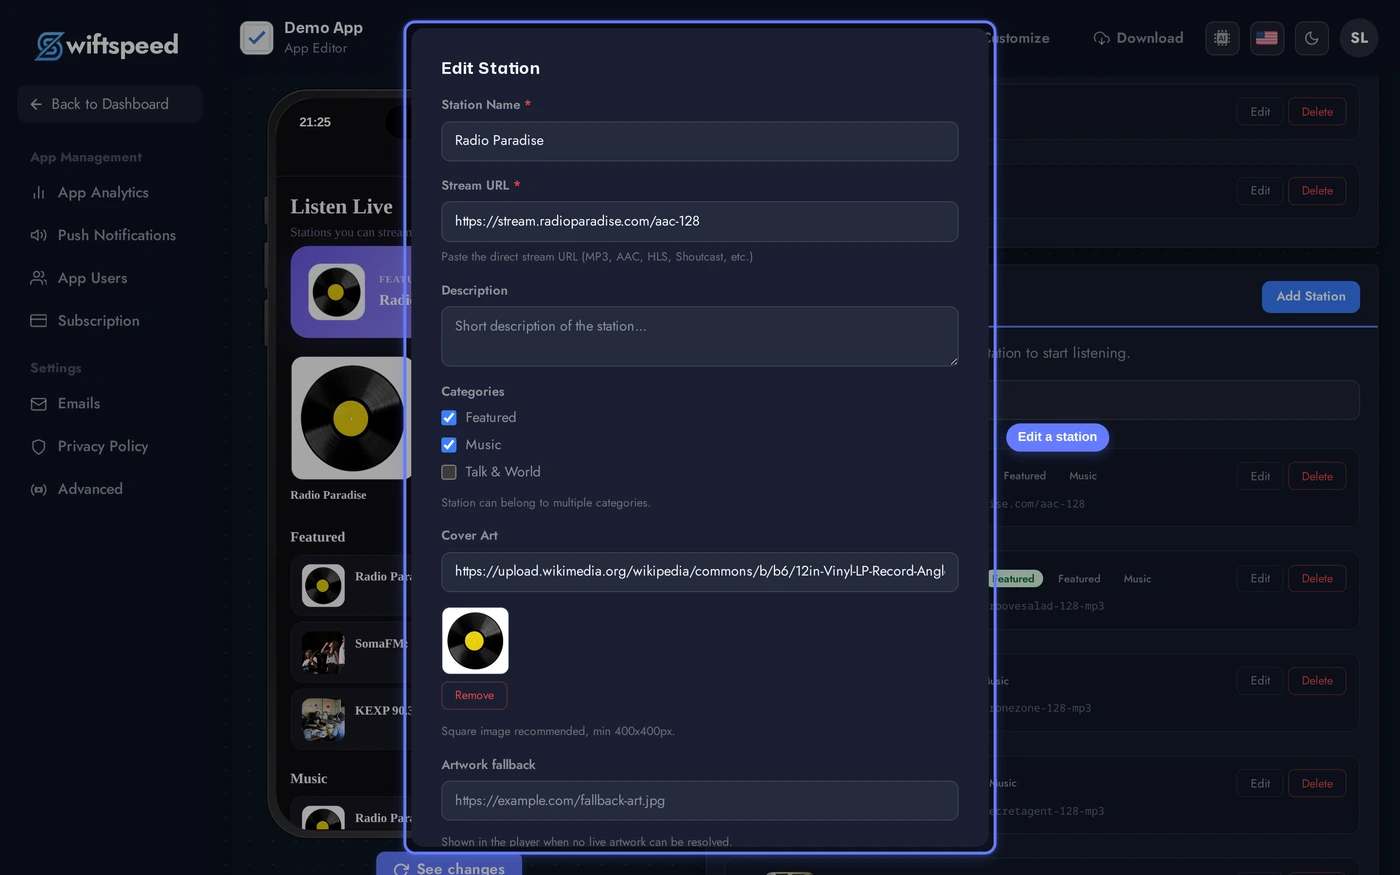Edit the groovesalad-128-mp3 station
This screenshot has width=1400, height=875.
[1260, 579]
